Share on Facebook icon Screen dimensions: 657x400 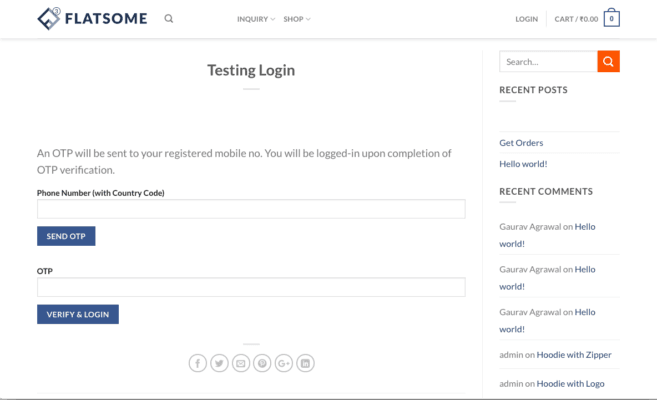click(x=198, y=363)
